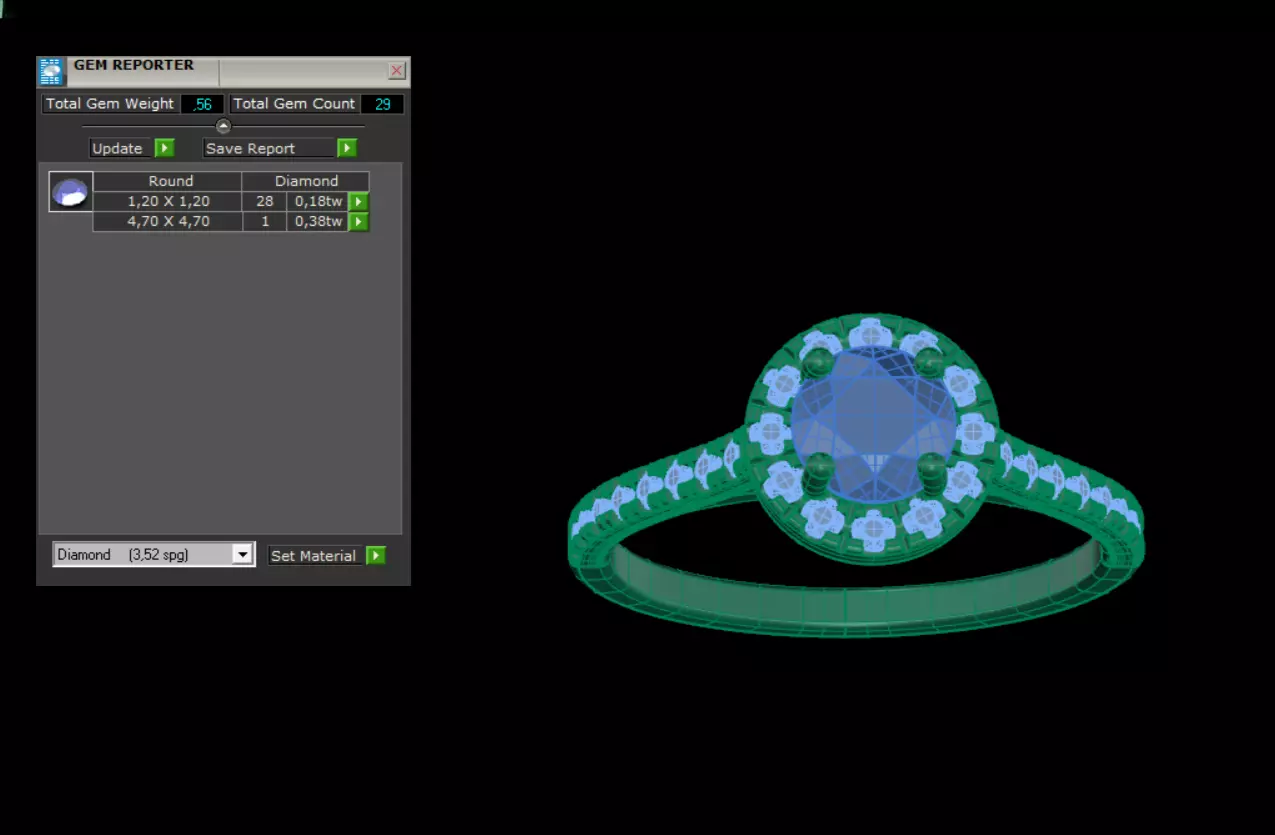Viewport: 1275px width, 835px height.
Task: Click the quantity cell showing 1
Action: [265, 221]
